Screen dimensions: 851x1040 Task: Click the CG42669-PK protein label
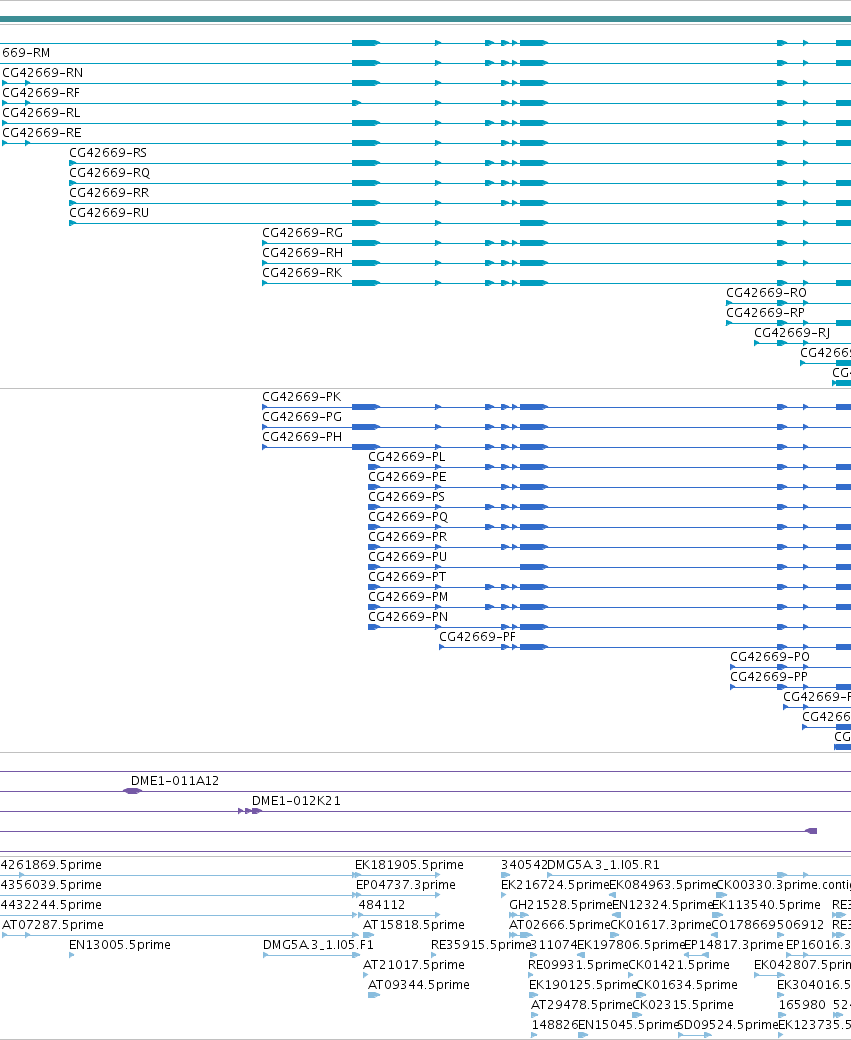302,397
